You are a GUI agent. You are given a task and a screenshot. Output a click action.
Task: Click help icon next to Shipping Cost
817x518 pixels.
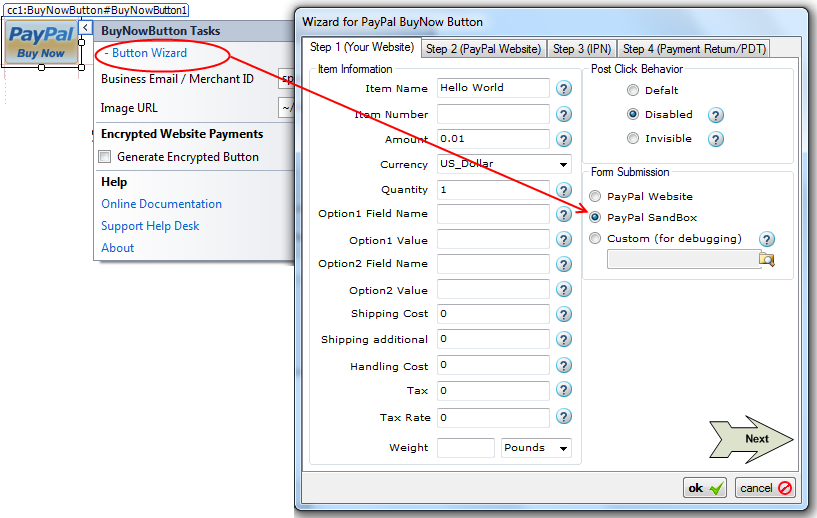tap(564, 314)
